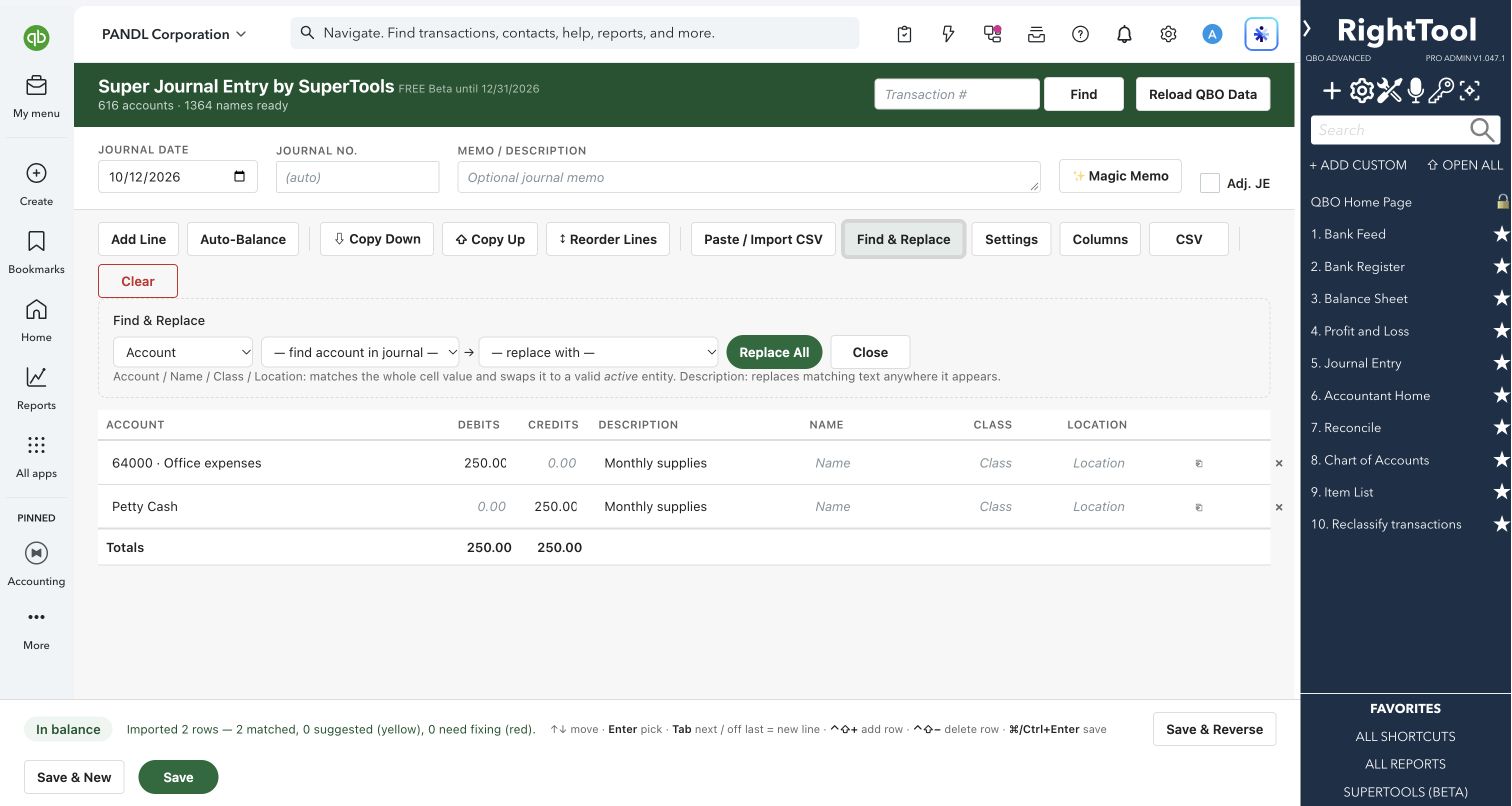Open the chat icon with pink dot

point(992,34)
